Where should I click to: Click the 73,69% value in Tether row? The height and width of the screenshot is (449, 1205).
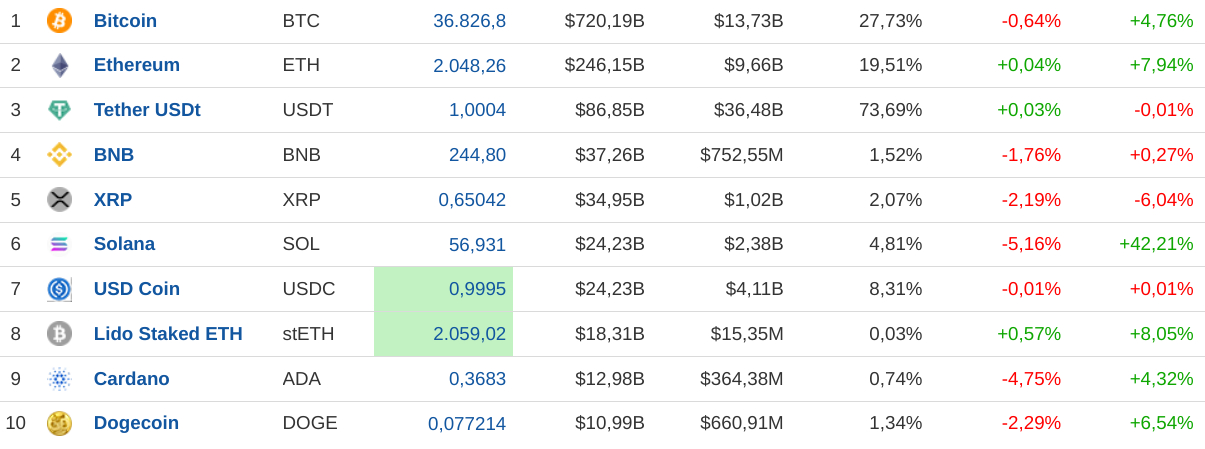coord(891,110)
